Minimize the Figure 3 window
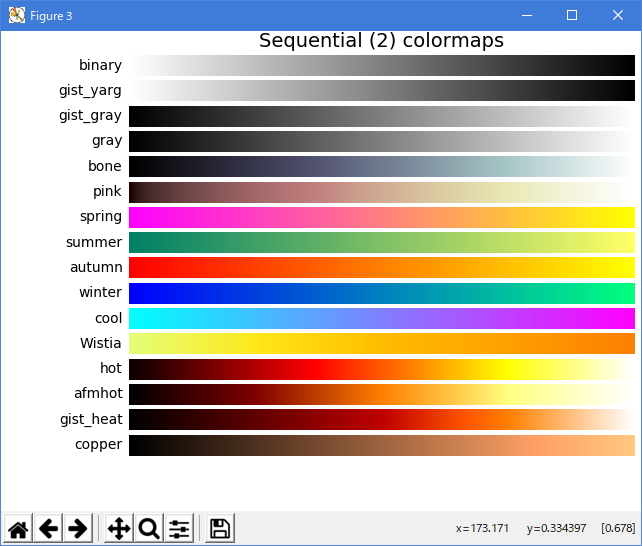Screen dimensions: 642x546 pyautogui.click(x=527, y=16)
